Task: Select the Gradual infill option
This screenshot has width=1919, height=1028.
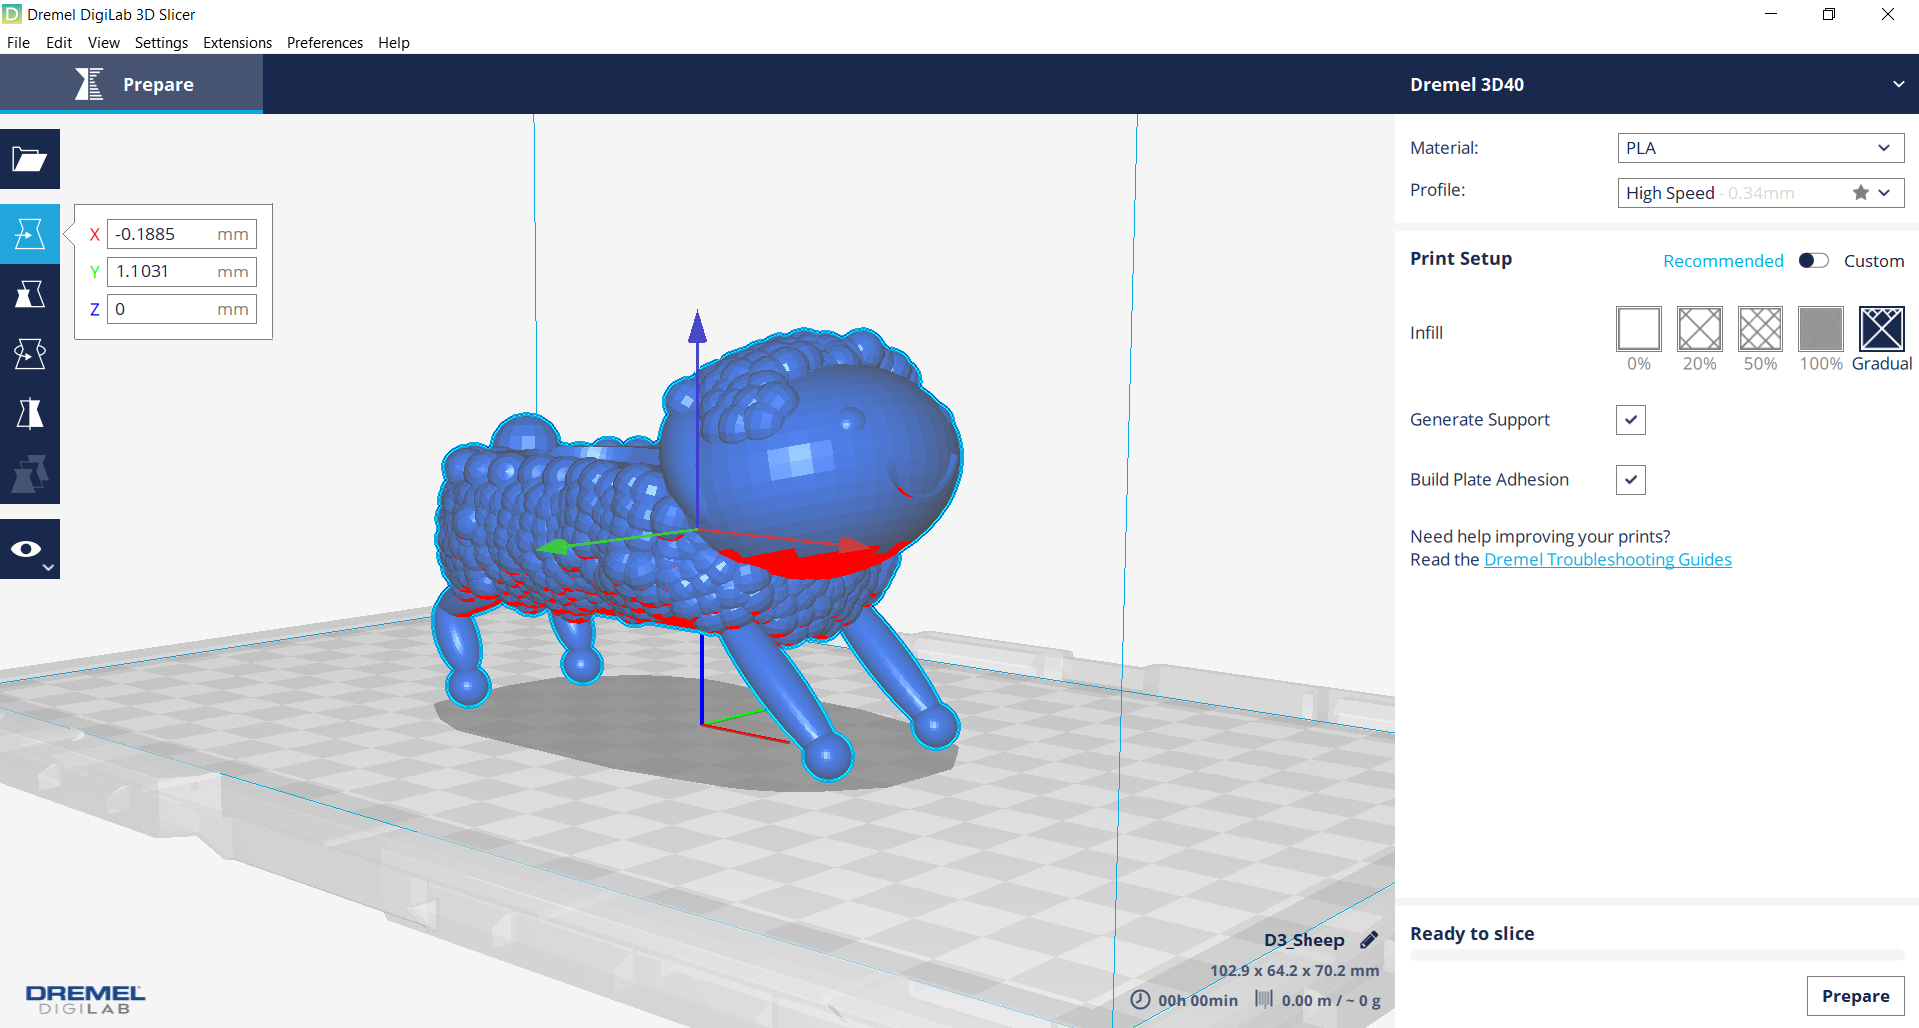Action: point(1882,329)
